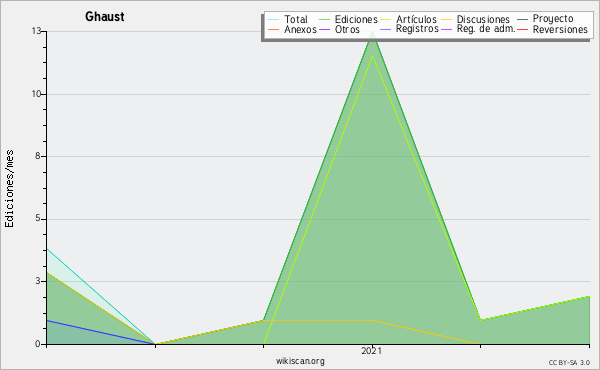Viewport: 600px width, 370px height.
Task: Click the orange line swatch beside Anexos
Action: (274, 29)
